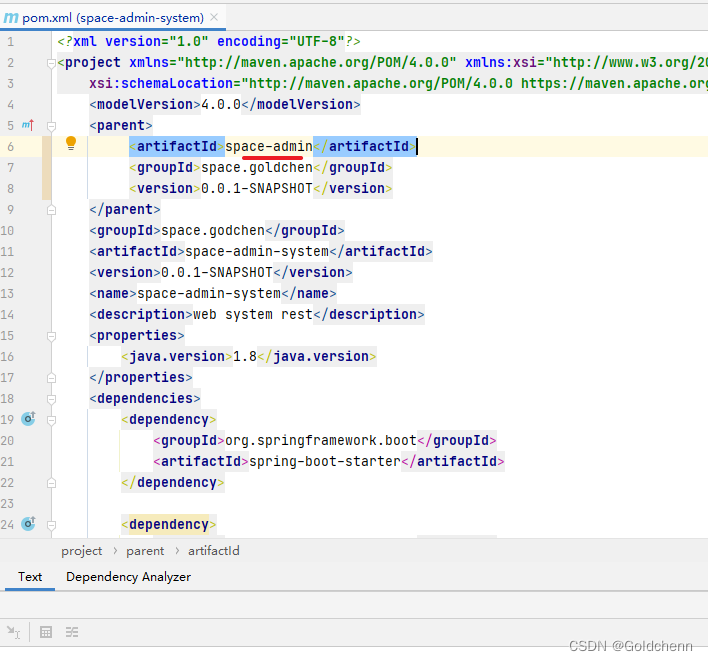Click the 'project' breadcrumb
Viewport: 708px width, 661px height.
82,551
